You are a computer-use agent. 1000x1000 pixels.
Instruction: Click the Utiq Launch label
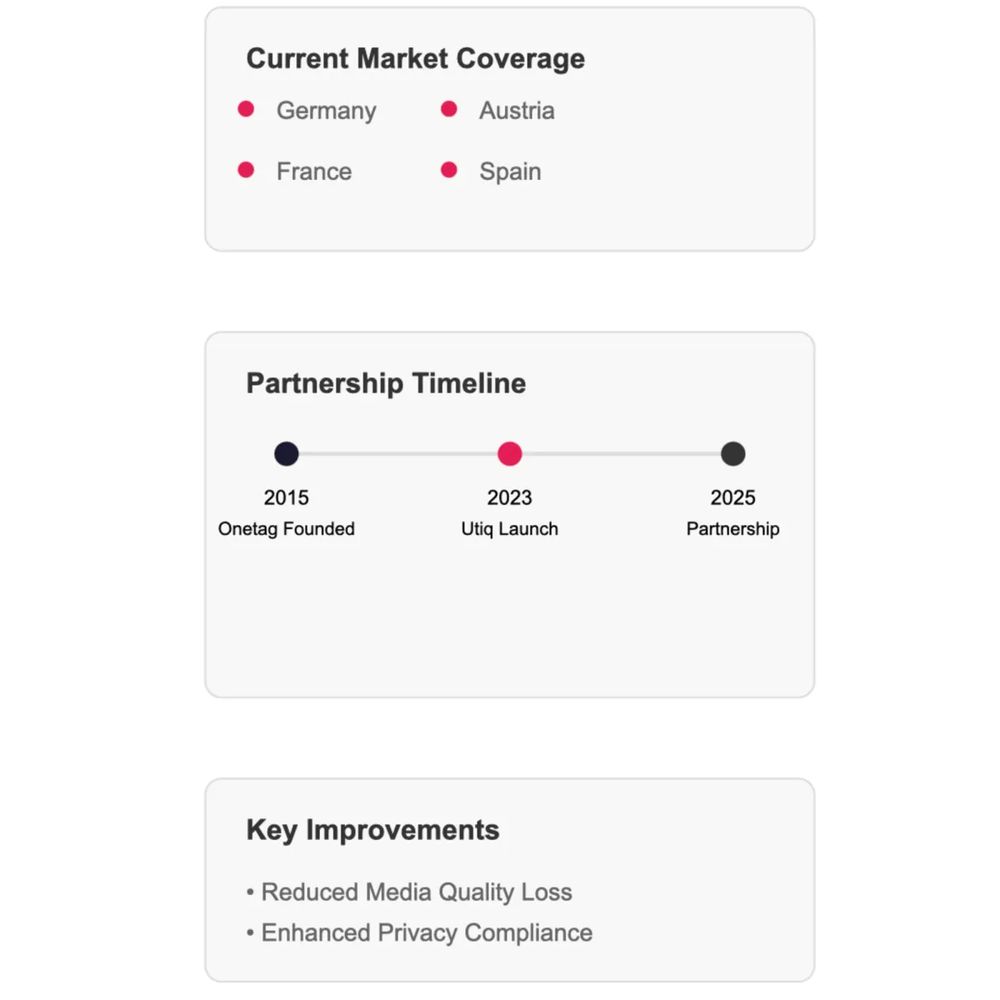pyautogui.click(x=510, y=529)
